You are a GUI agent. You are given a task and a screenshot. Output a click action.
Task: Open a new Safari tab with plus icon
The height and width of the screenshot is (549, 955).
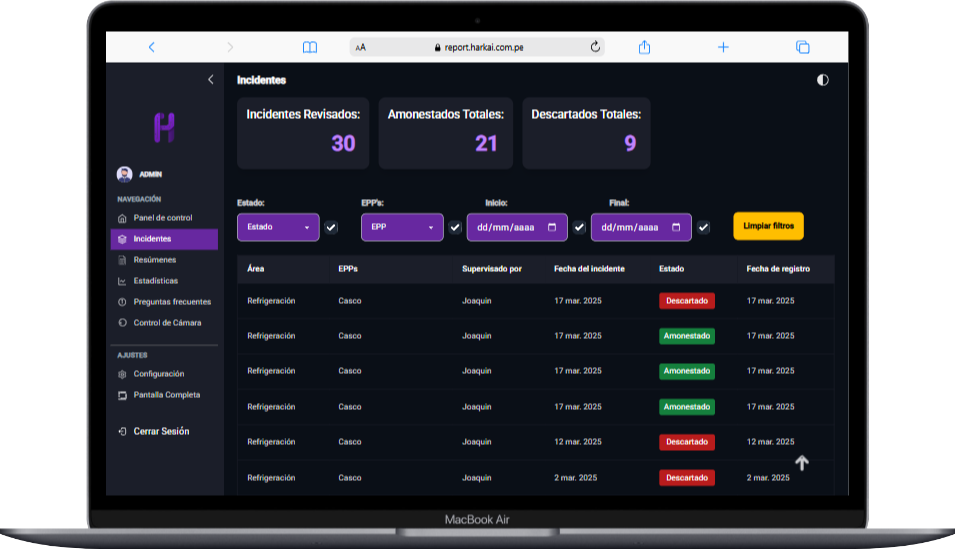(723, 47)
